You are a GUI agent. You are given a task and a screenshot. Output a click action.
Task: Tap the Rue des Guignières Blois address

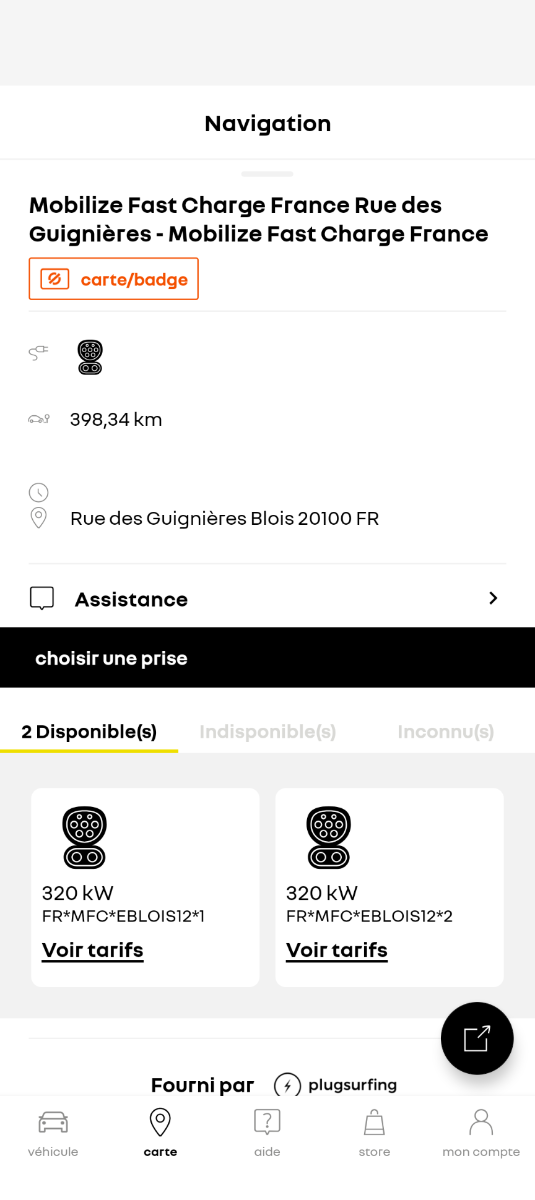click(224, 519)
